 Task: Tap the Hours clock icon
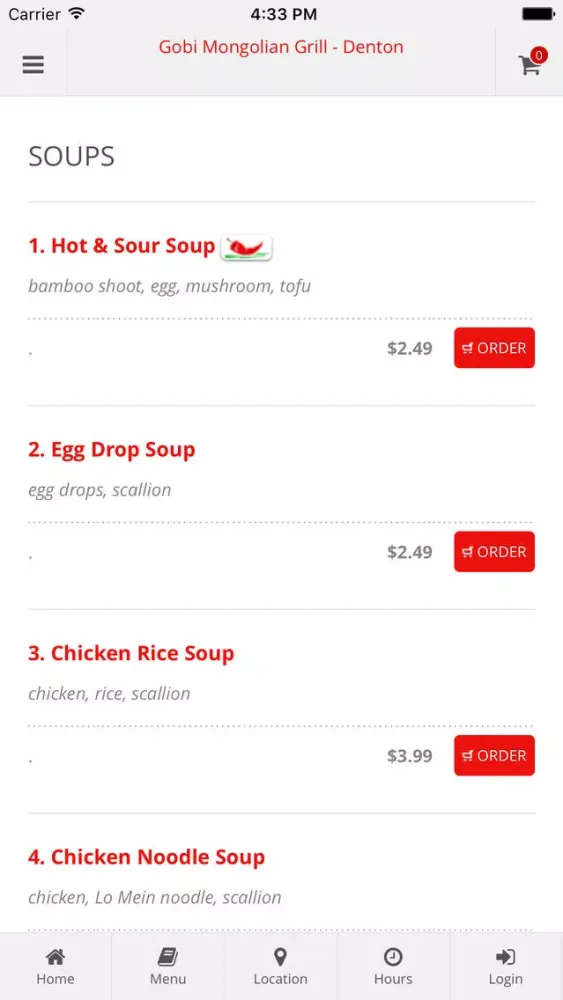coord(393,956)
